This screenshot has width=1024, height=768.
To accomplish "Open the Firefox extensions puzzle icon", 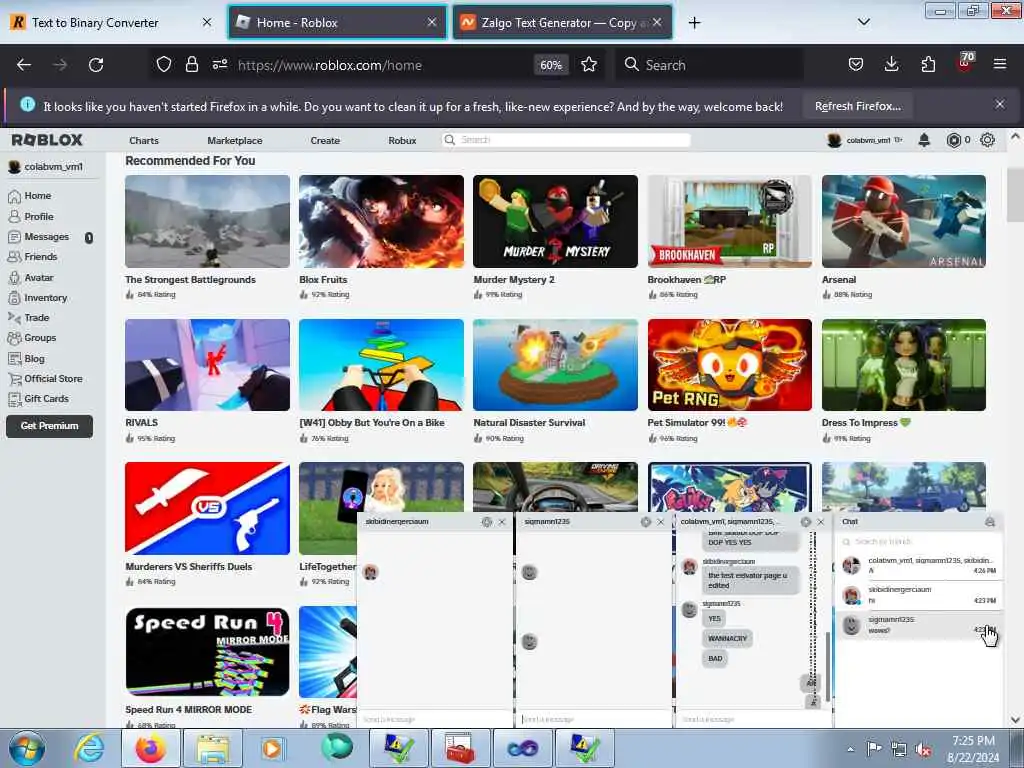I will 928,64.
